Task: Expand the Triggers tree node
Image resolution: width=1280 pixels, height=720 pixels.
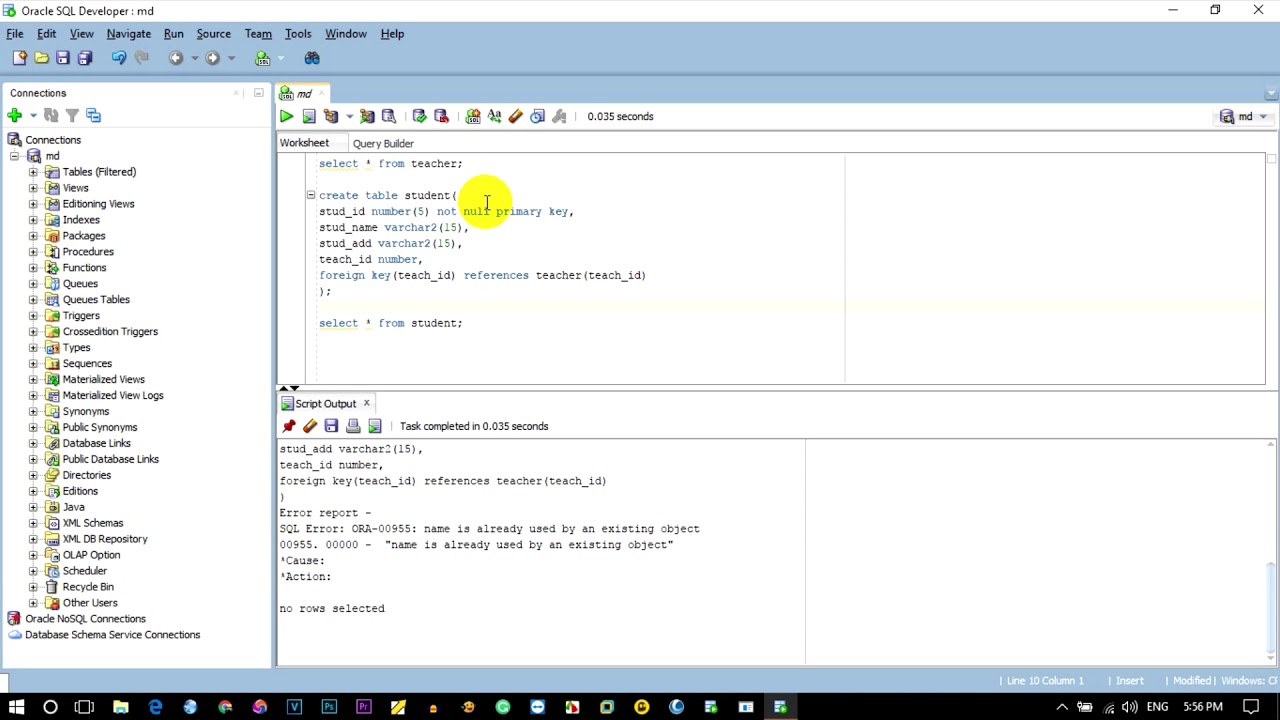Action: point(33,316)
